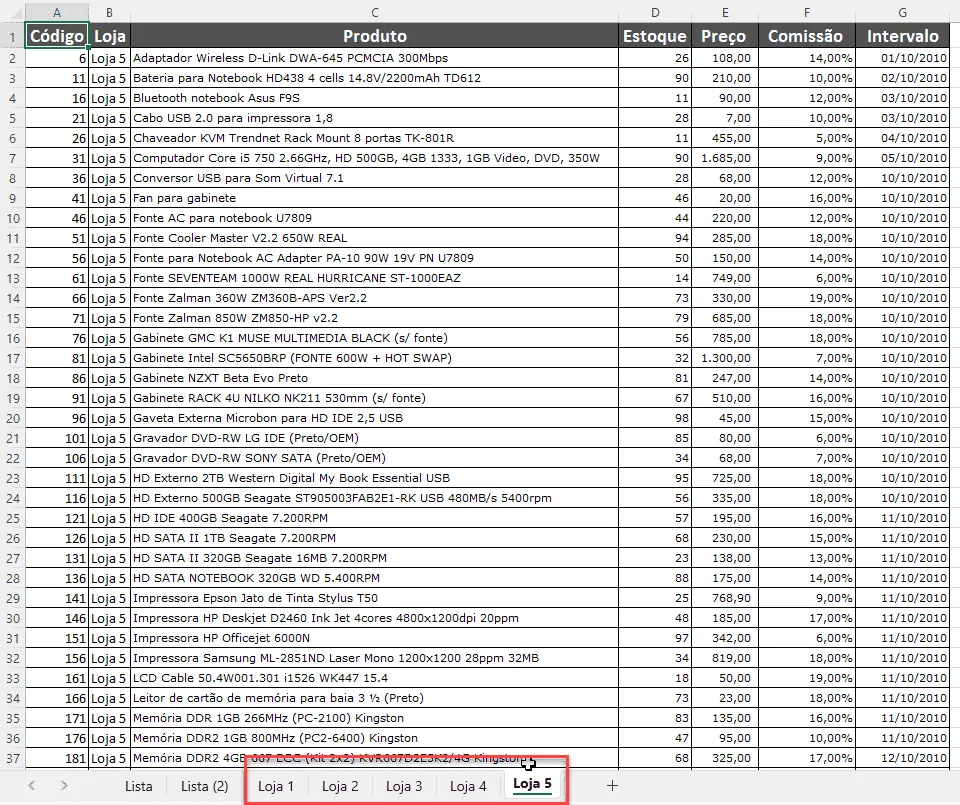960x805 pixels.
Task: Select cell HD IDE 400GB Seagate 7.200RPM
Action: click(375, 518)
